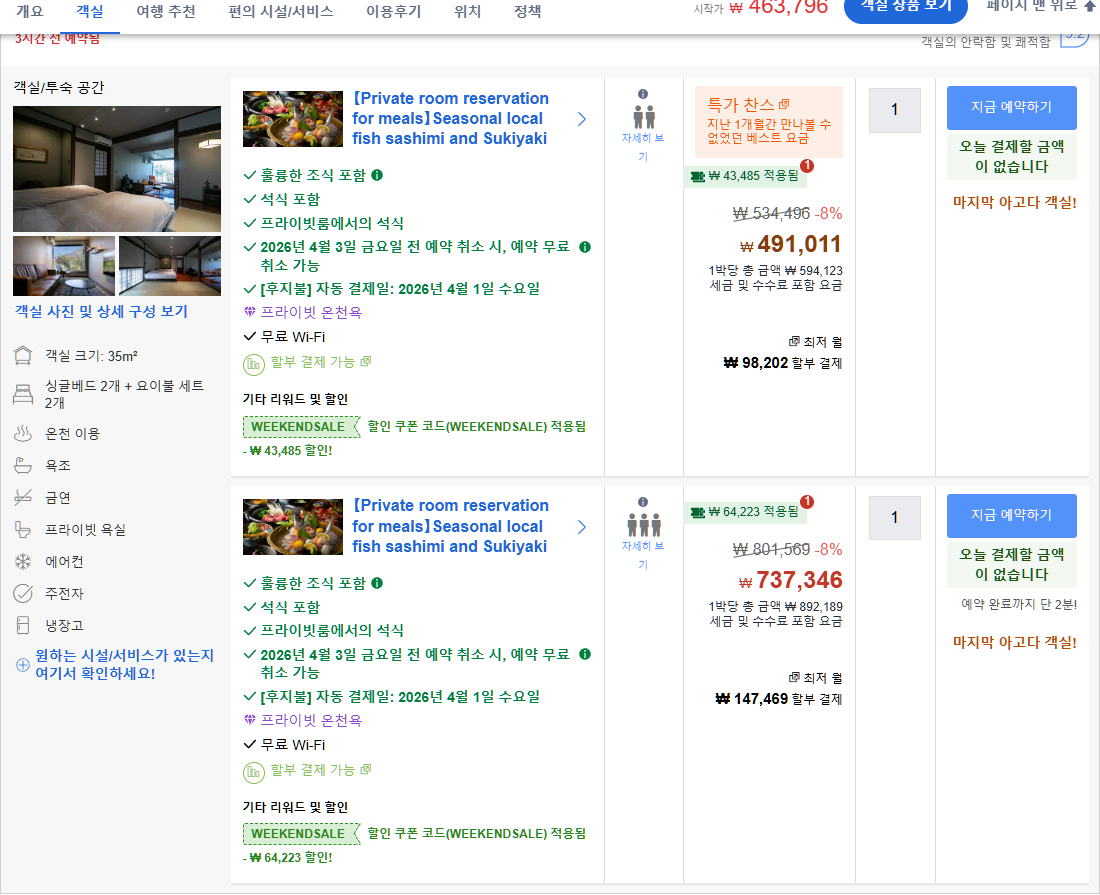Click info icon beside first free cancellation
Image resolution: width=1100 pixels, height=895 pixels.
[585, 247]
